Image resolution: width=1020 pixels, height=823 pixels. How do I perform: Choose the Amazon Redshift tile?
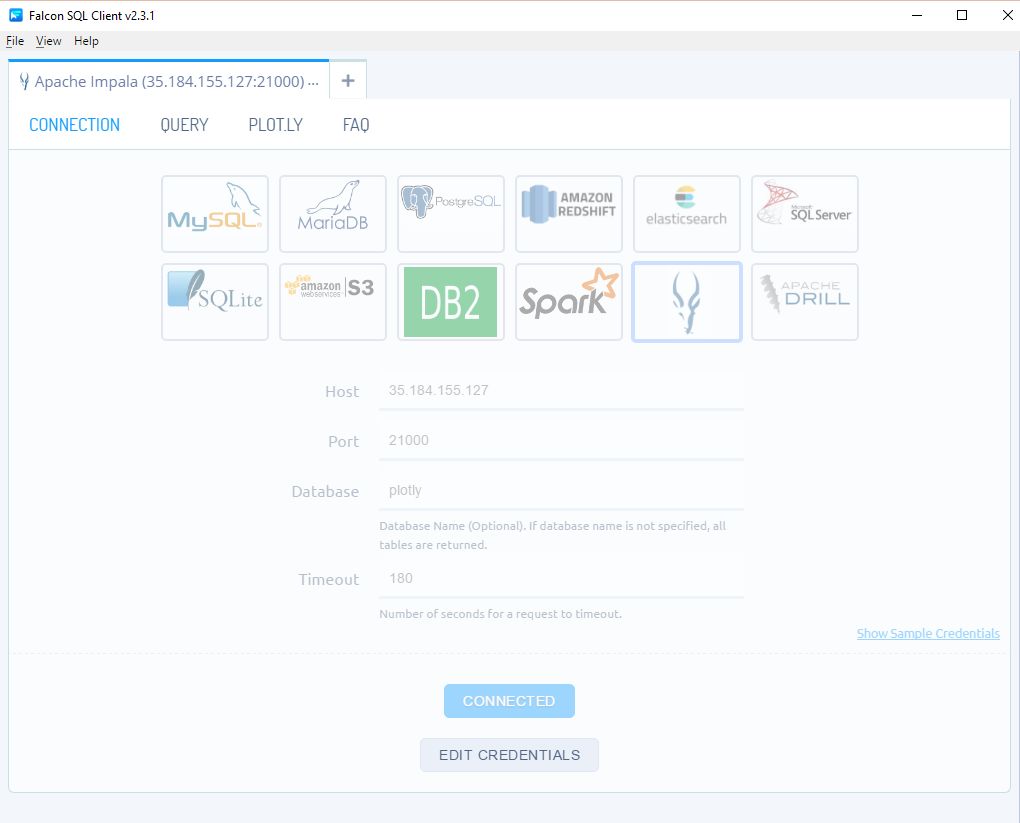(x=569, y=213)
